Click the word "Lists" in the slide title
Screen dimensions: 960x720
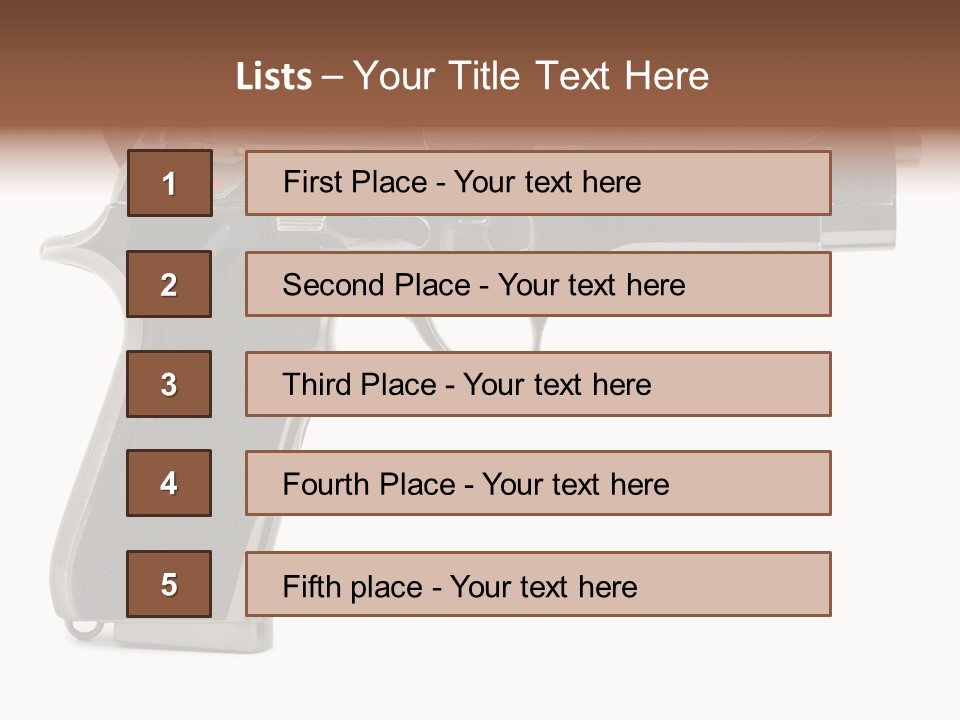click(x=273, y=77)
